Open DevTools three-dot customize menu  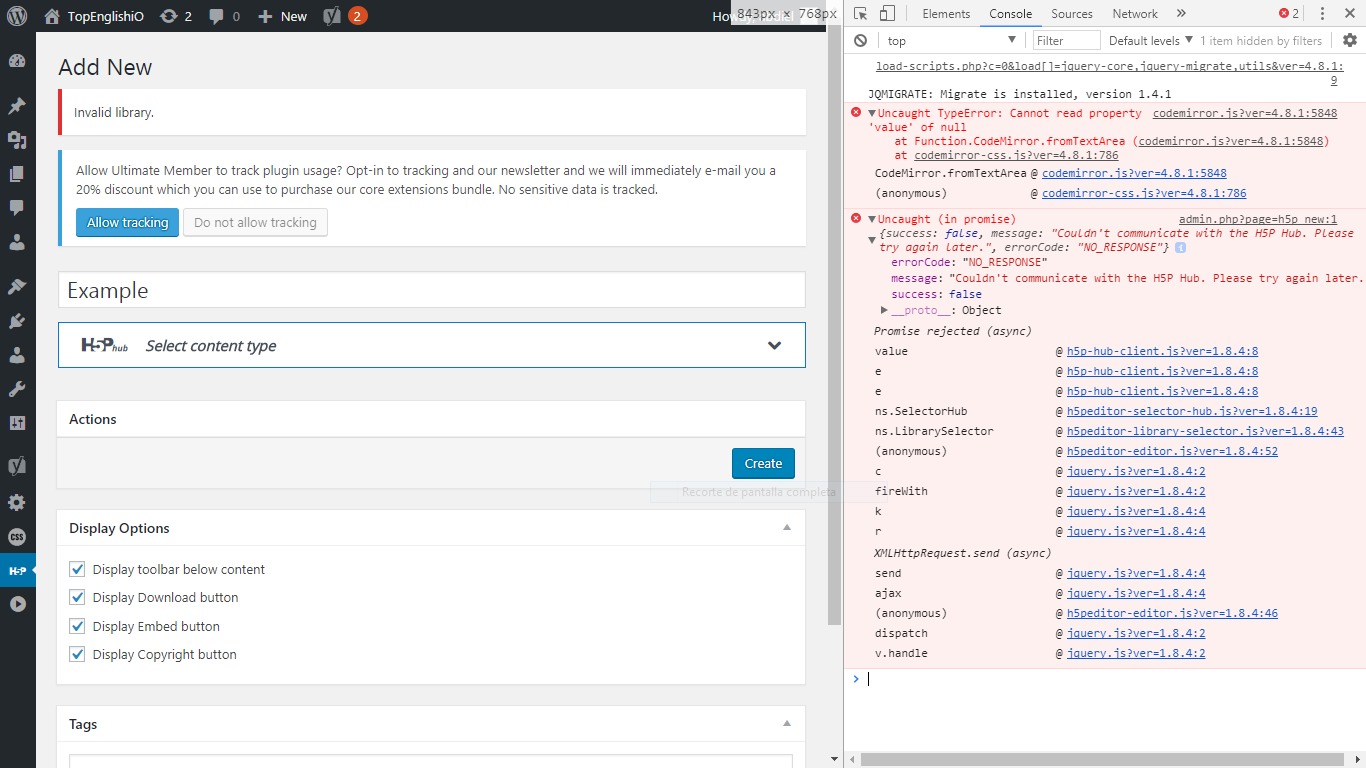click(1323, 14)
